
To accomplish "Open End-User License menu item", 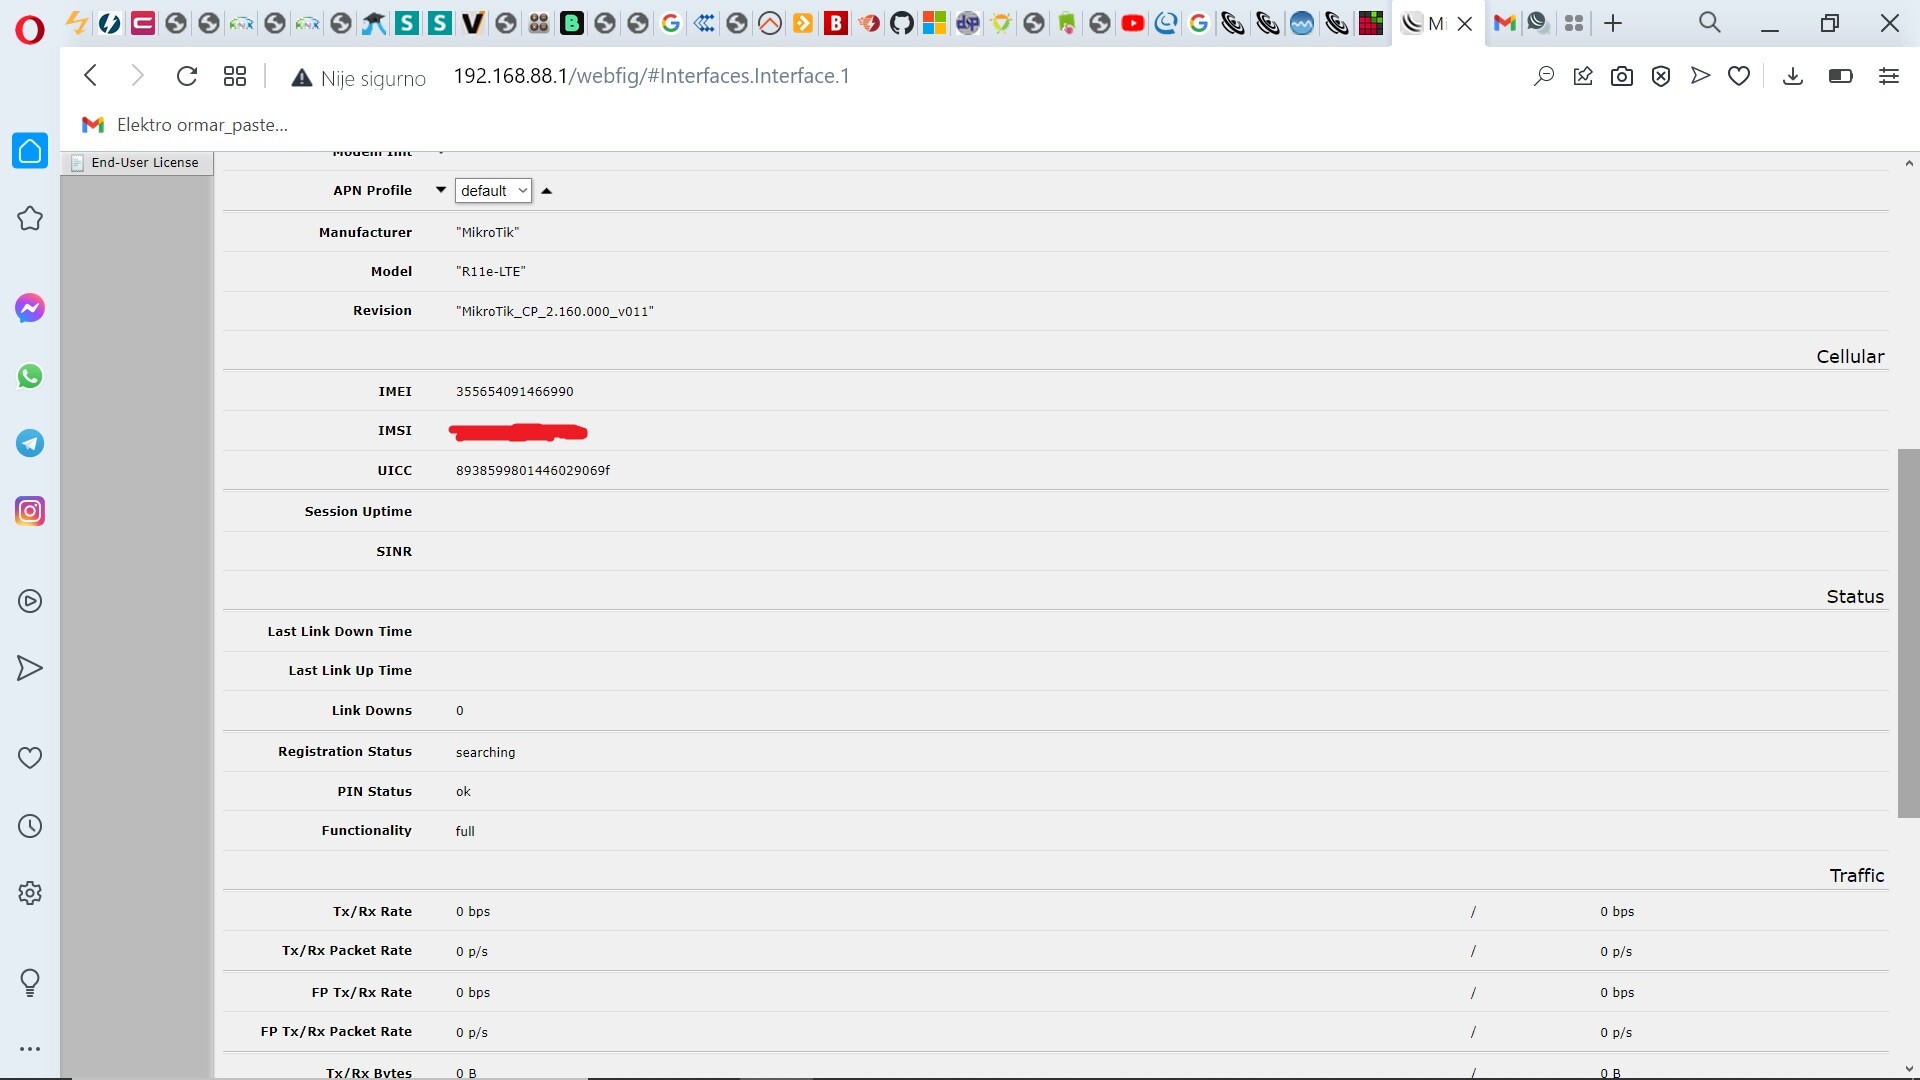I will point(144,163).
